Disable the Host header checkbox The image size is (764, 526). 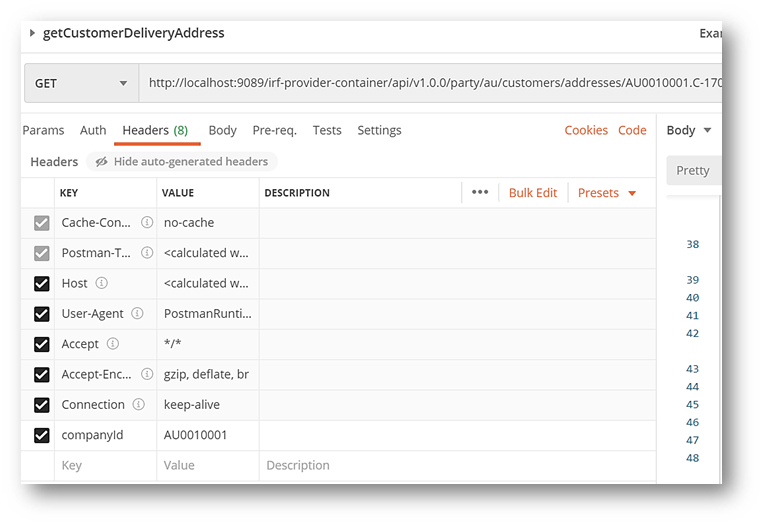coord(41,284)
